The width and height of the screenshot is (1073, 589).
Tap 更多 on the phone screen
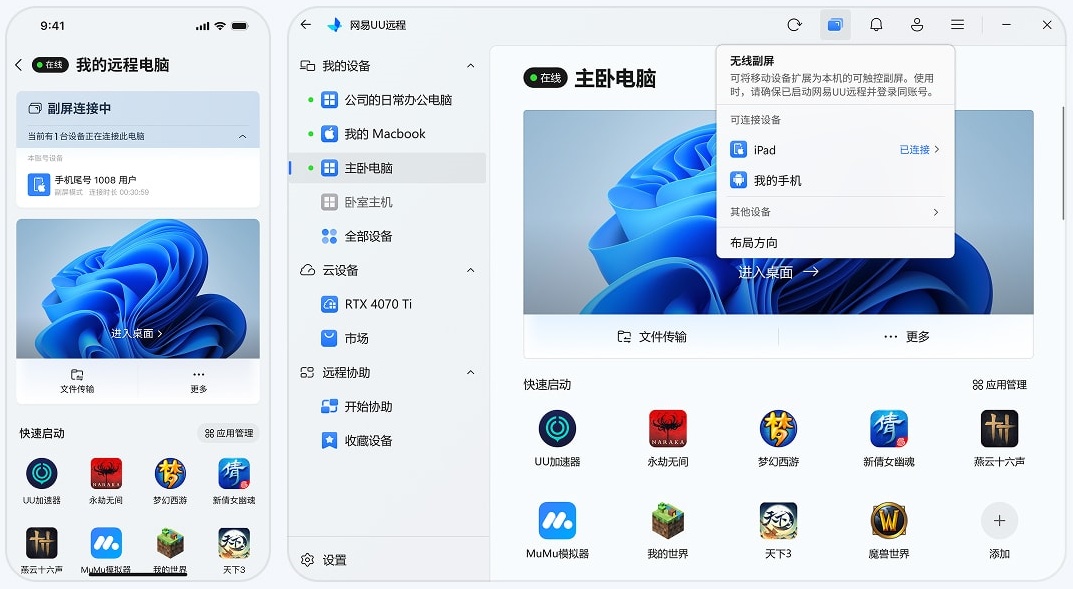click(198, 381)
